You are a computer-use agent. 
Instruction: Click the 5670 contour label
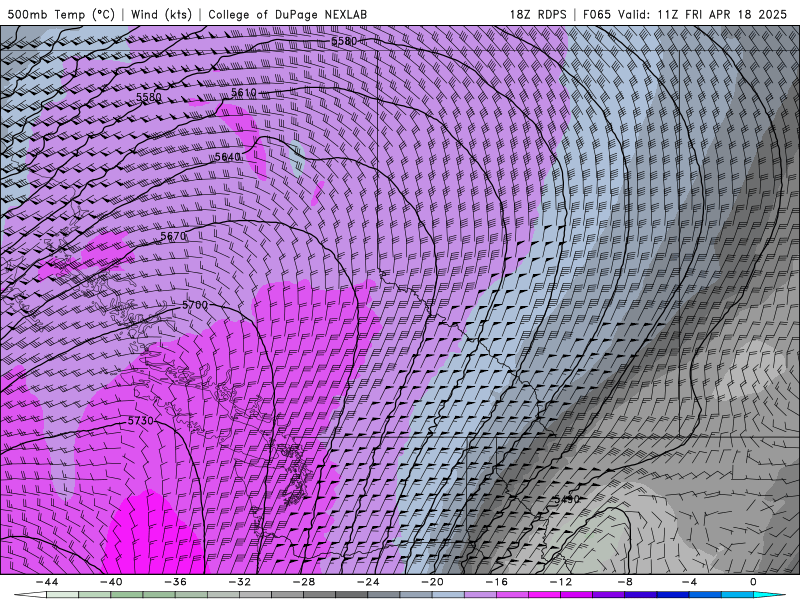[173, 236]
